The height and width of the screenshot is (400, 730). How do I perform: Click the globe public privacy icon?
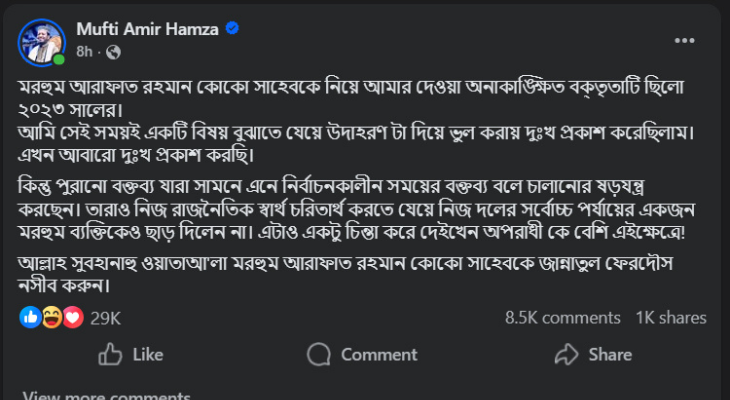coord(112,51)
